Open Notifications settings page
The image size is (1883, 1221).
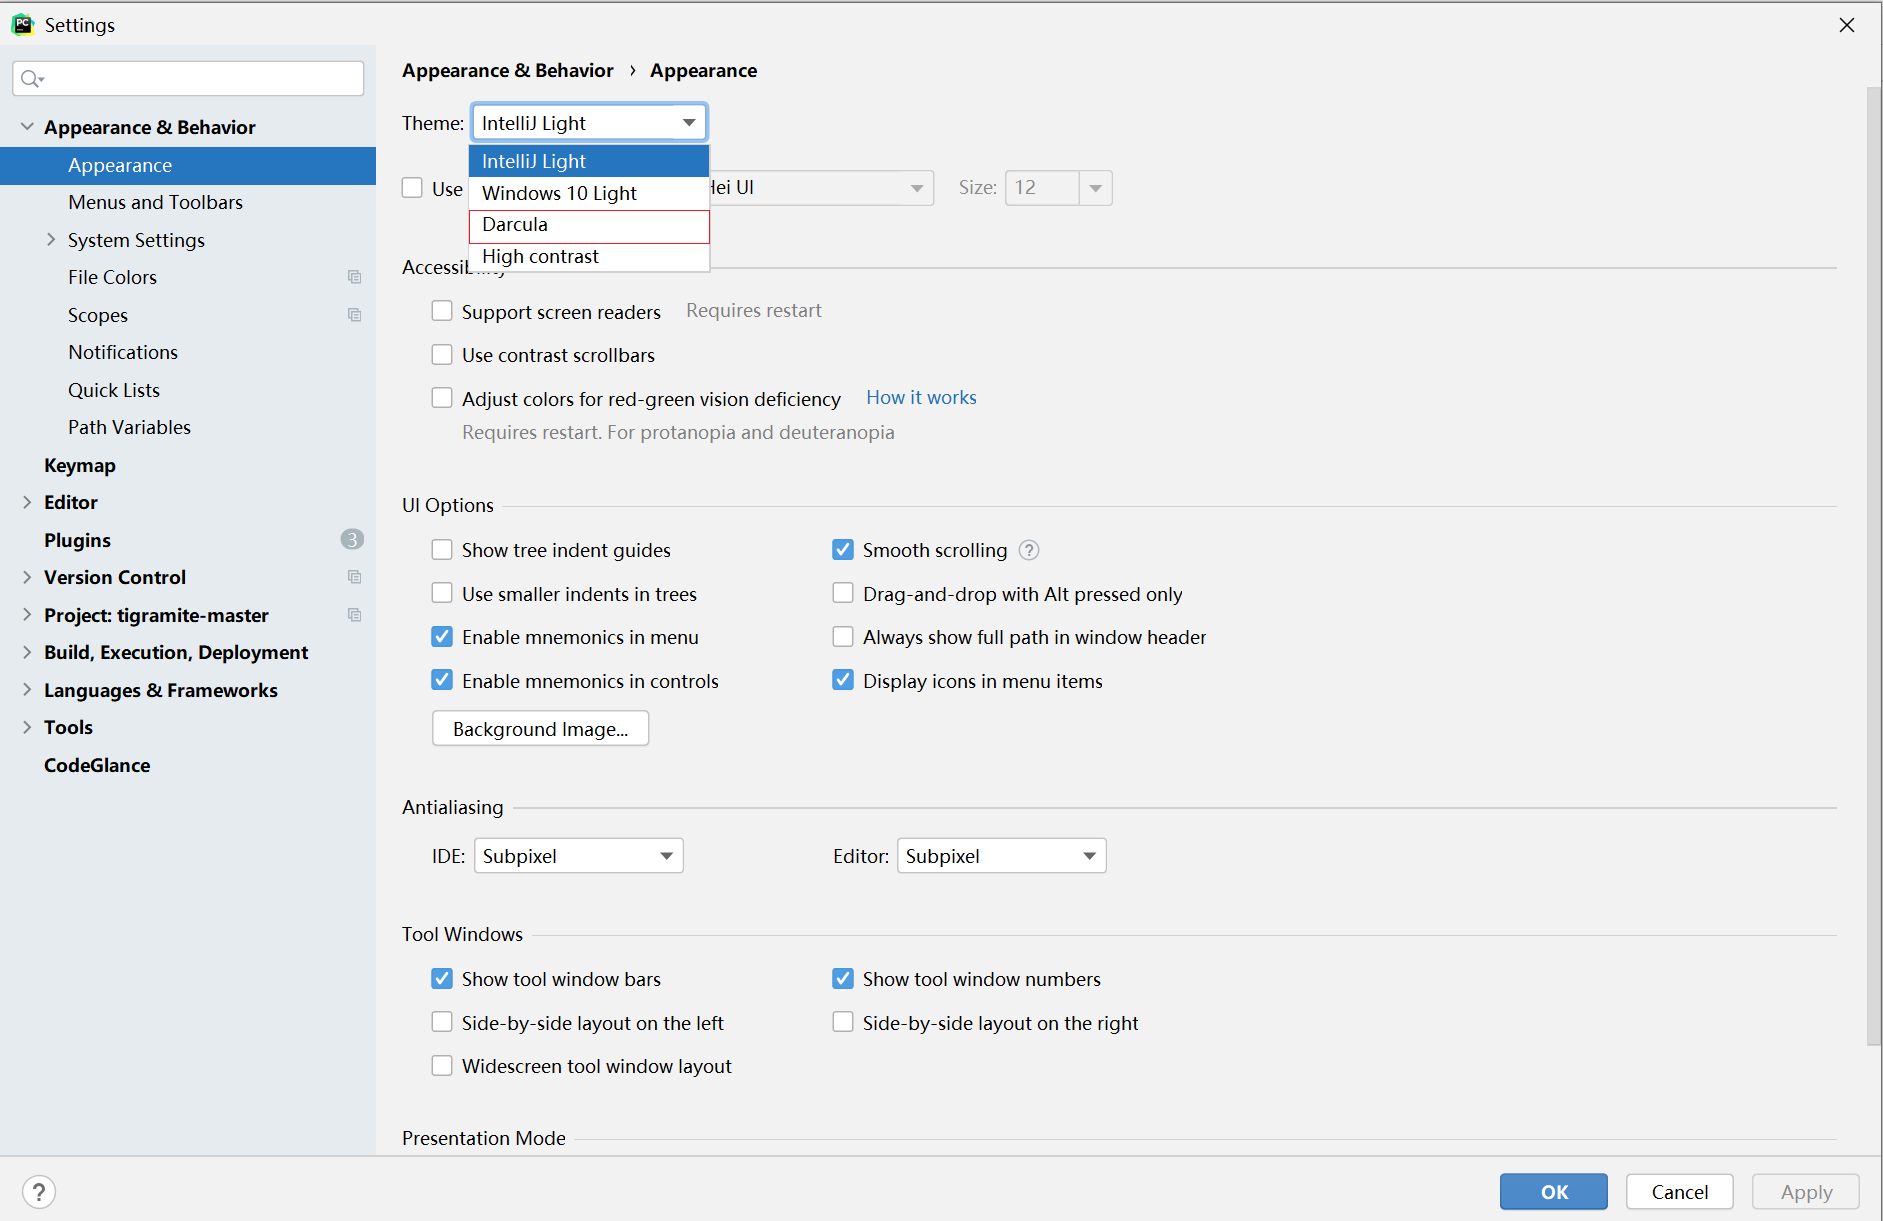[x=123, y=352]
